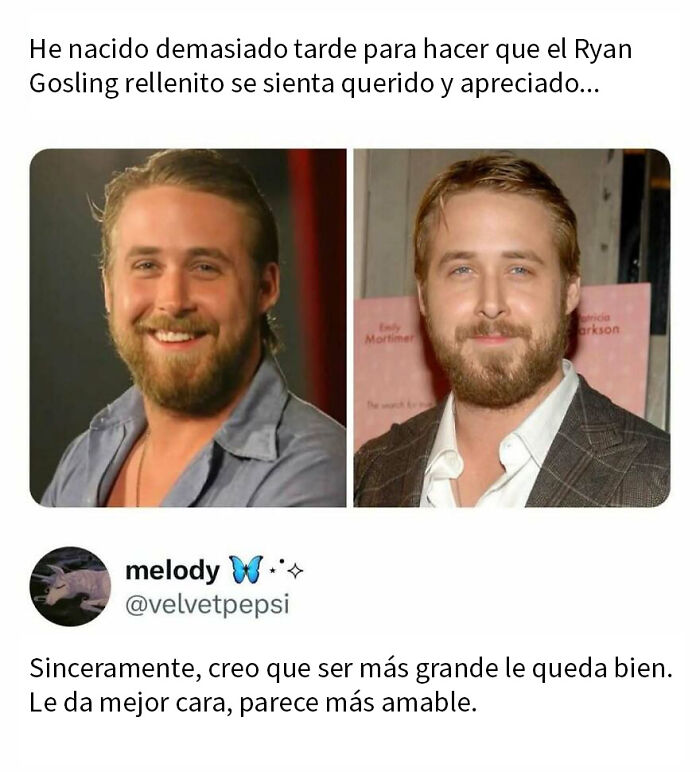Click the 'Gosling rellenito se sienta' text line
Screen dimensions: 700x772
click(x=314, y=84)
